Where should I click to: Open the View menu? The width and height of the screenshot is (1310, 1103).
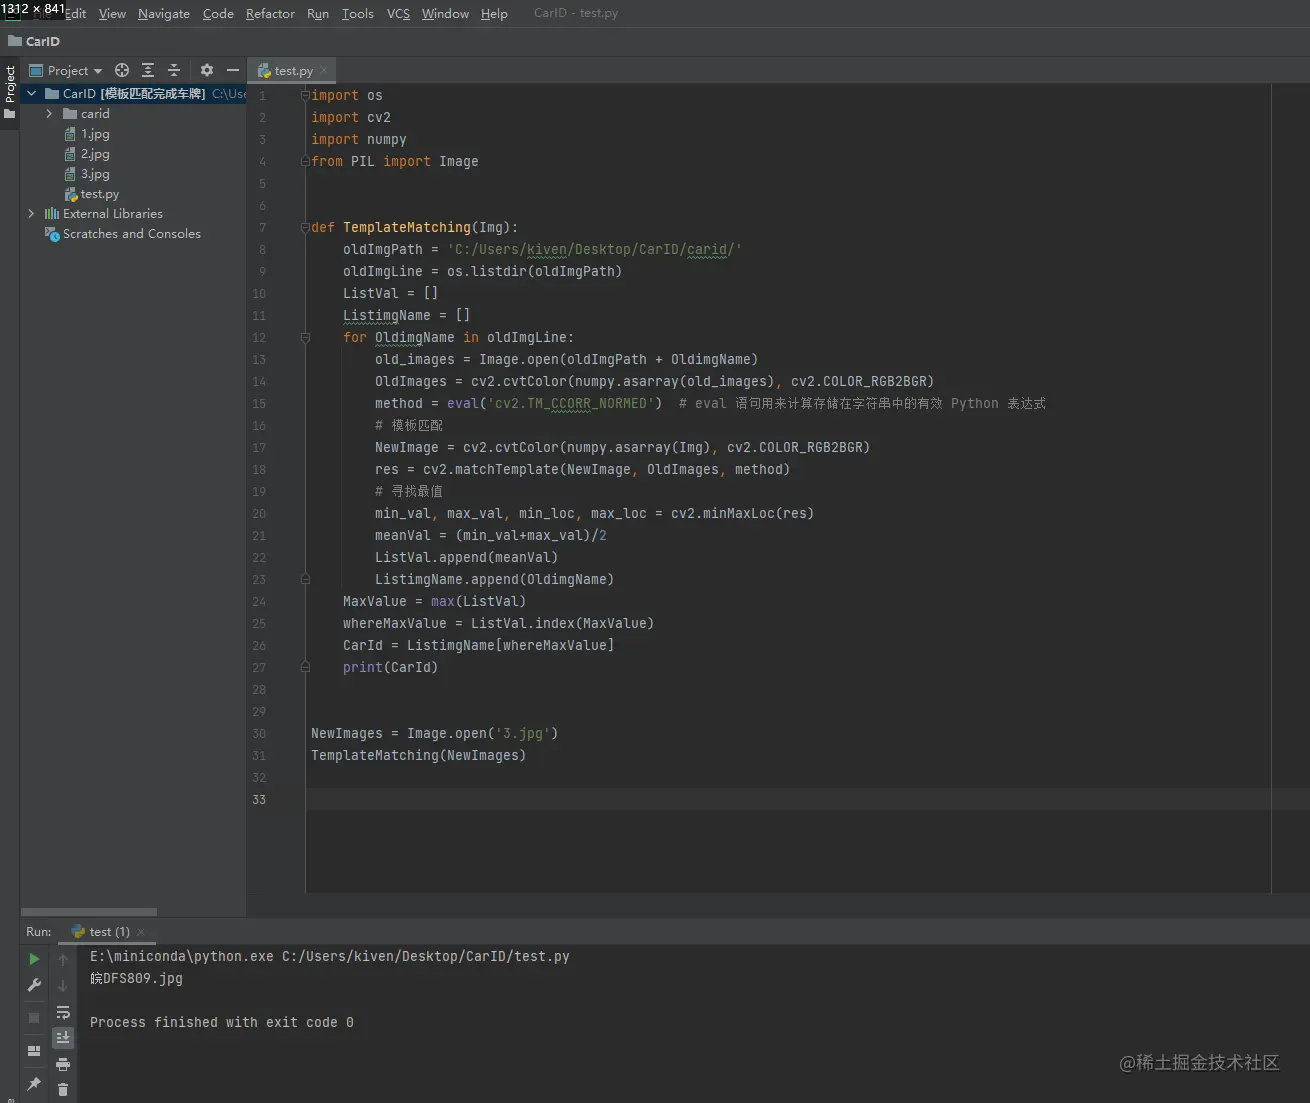(x=112, y=13)
